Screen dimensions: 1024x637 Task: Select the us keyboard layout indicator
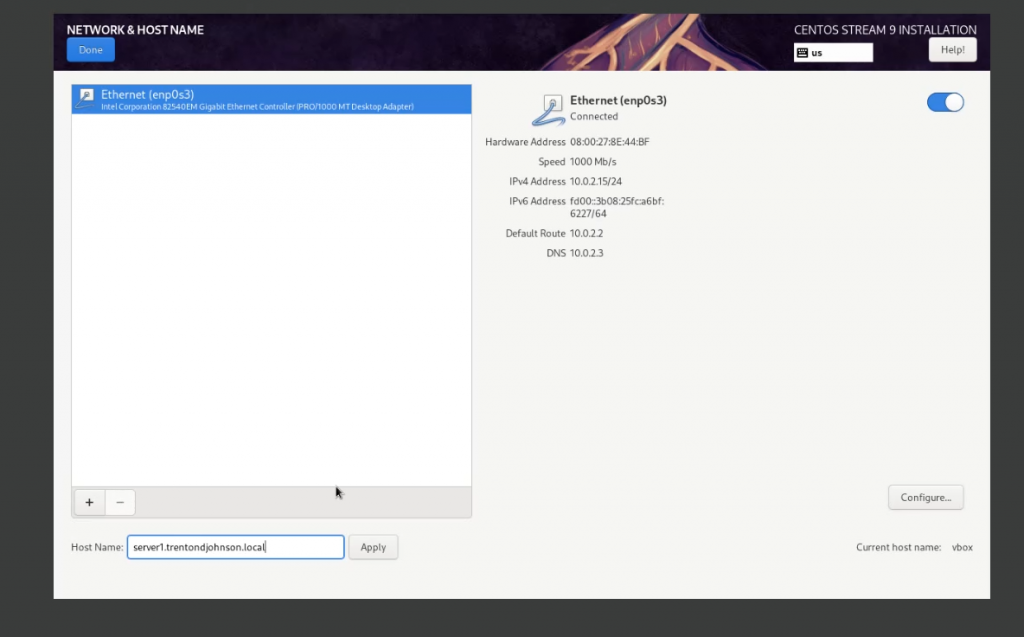pos(833,52)
